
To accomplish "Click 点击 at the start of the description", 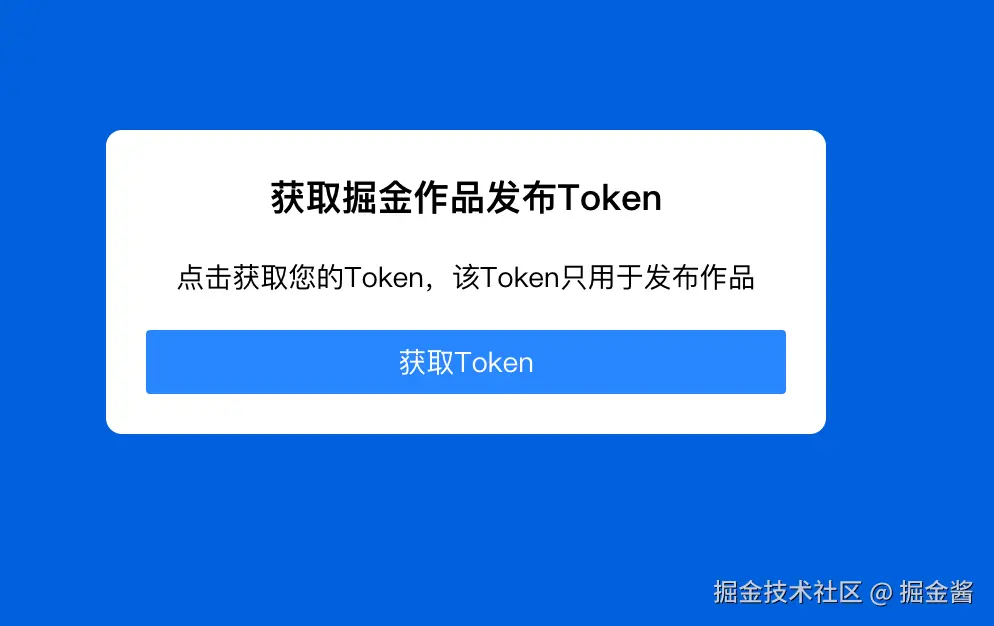I will (x=204, y=278).
